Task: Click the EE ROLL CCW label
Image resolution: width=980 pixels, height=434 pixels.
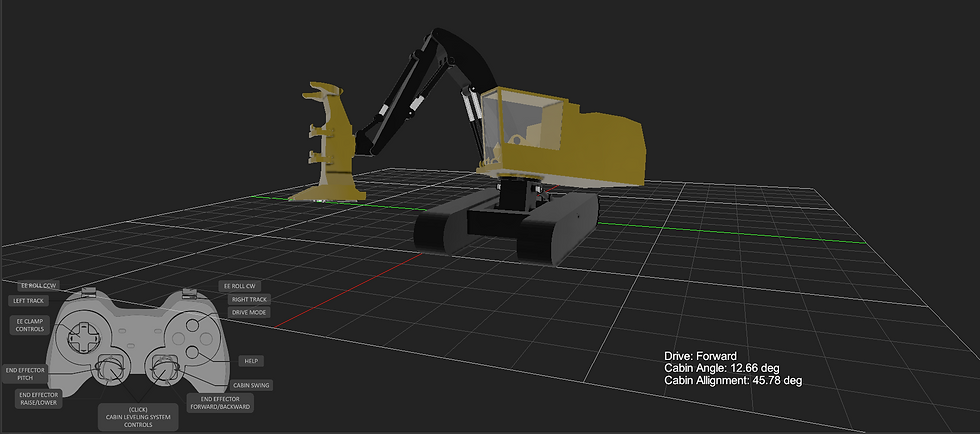Action: click(39, 286)
